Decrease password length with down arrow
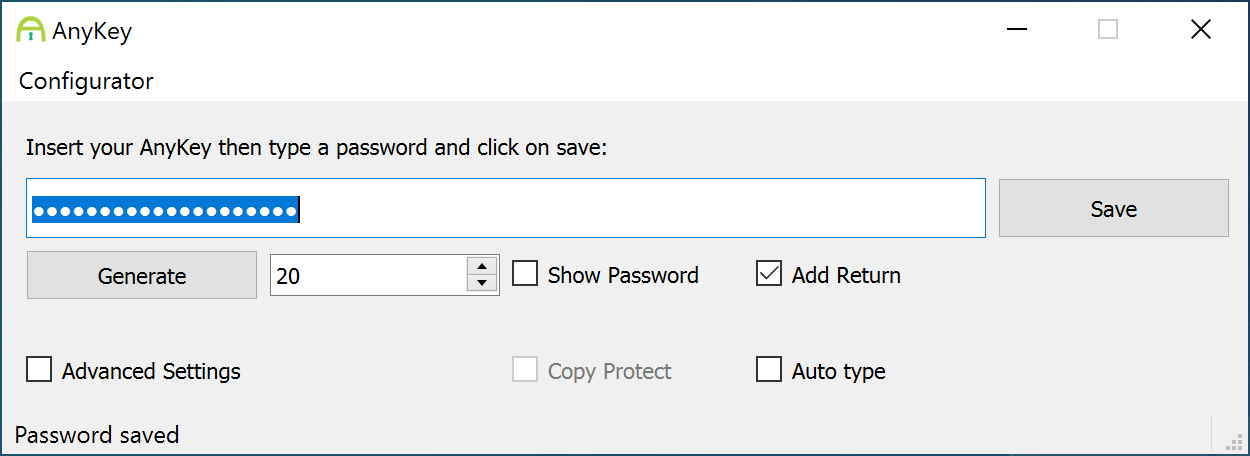 (482, 284)
